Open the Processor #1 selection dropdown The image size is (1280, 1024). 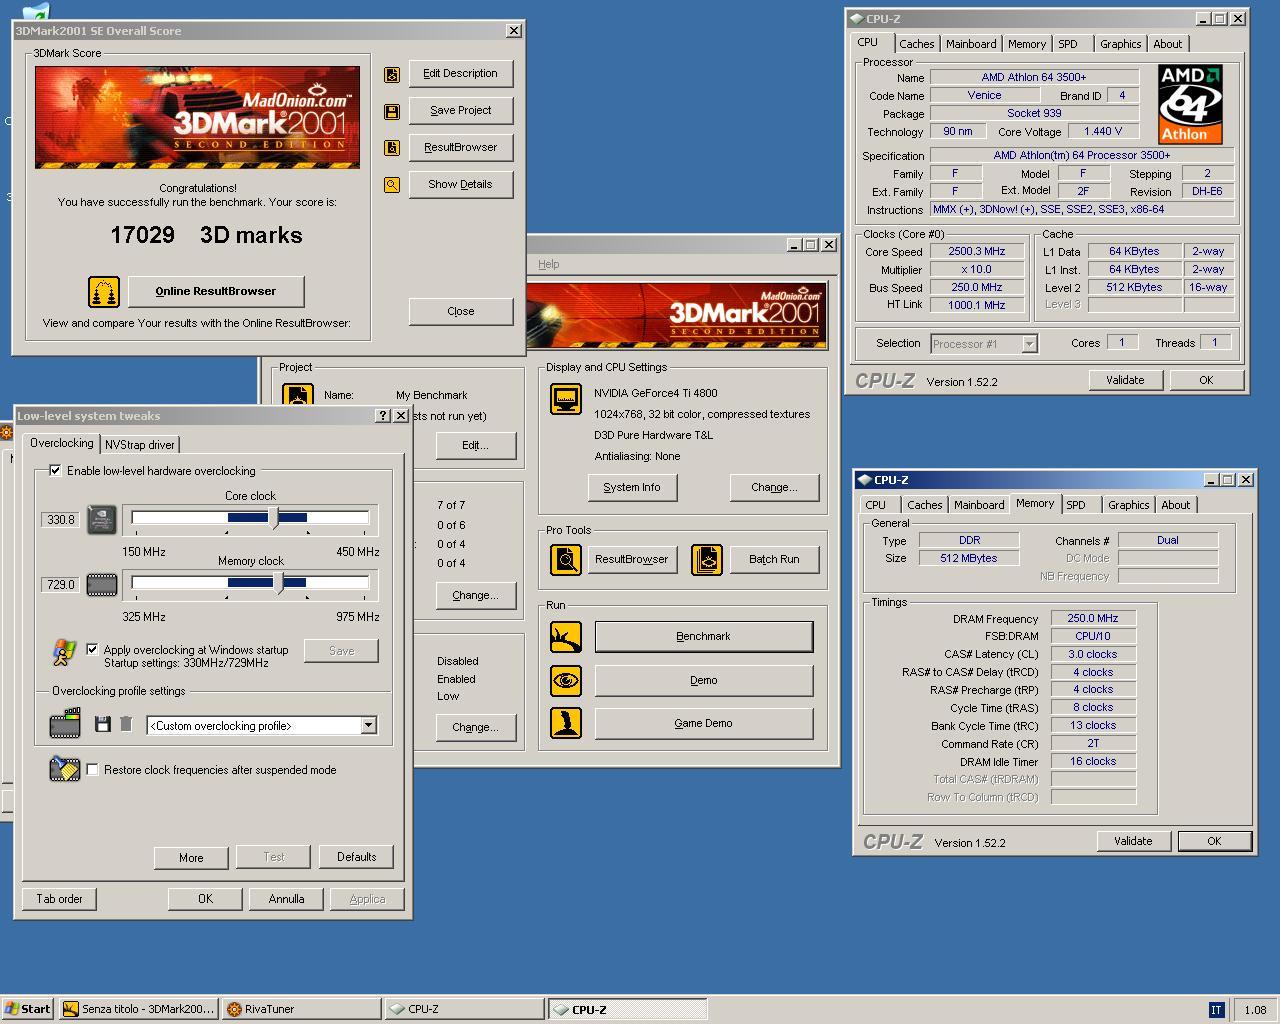[x=1029, y=344]
